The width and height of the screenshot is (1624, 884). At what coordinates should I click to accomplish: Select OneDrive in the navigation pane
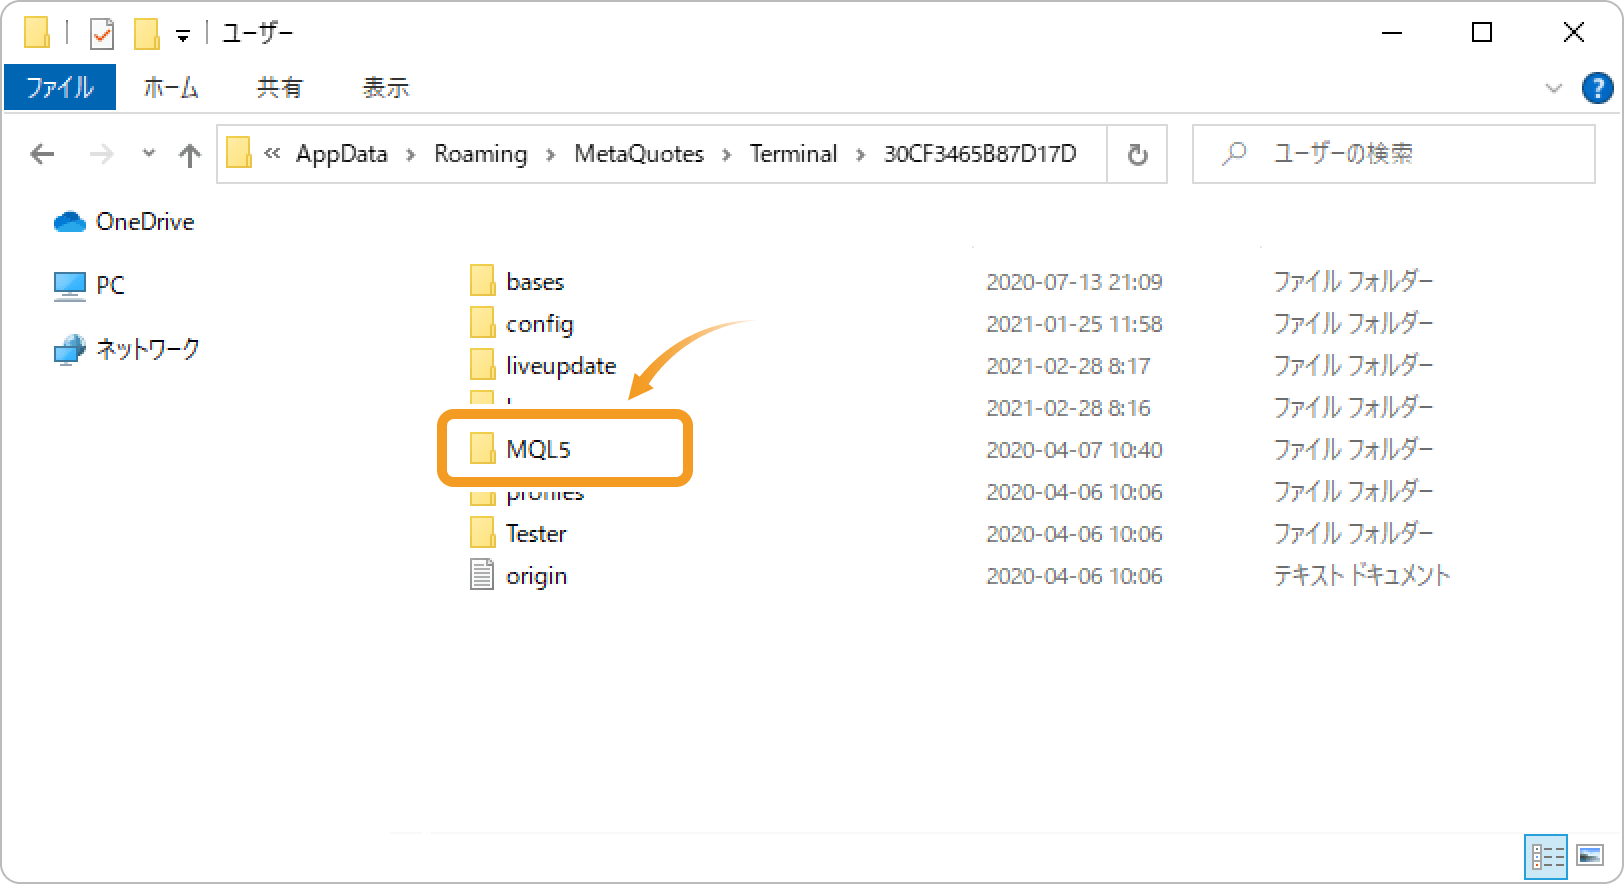pos(124,222)
